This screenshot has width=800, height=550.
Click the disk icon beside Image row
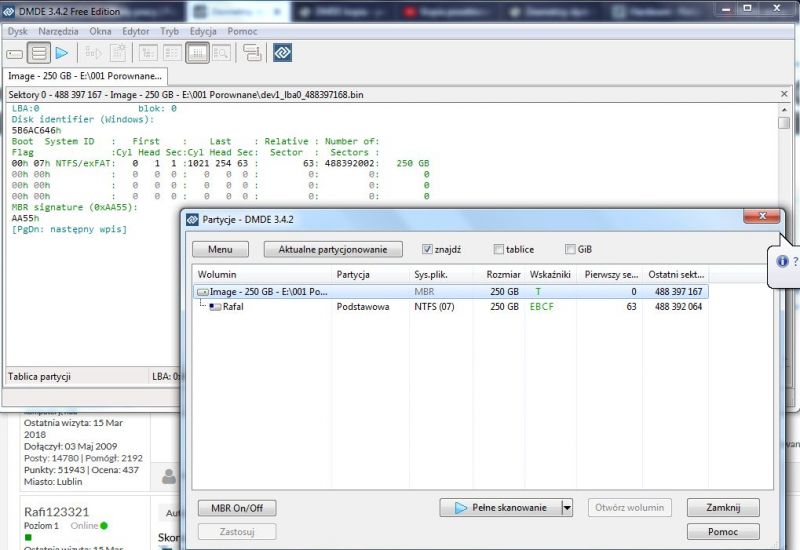[203, 292]
